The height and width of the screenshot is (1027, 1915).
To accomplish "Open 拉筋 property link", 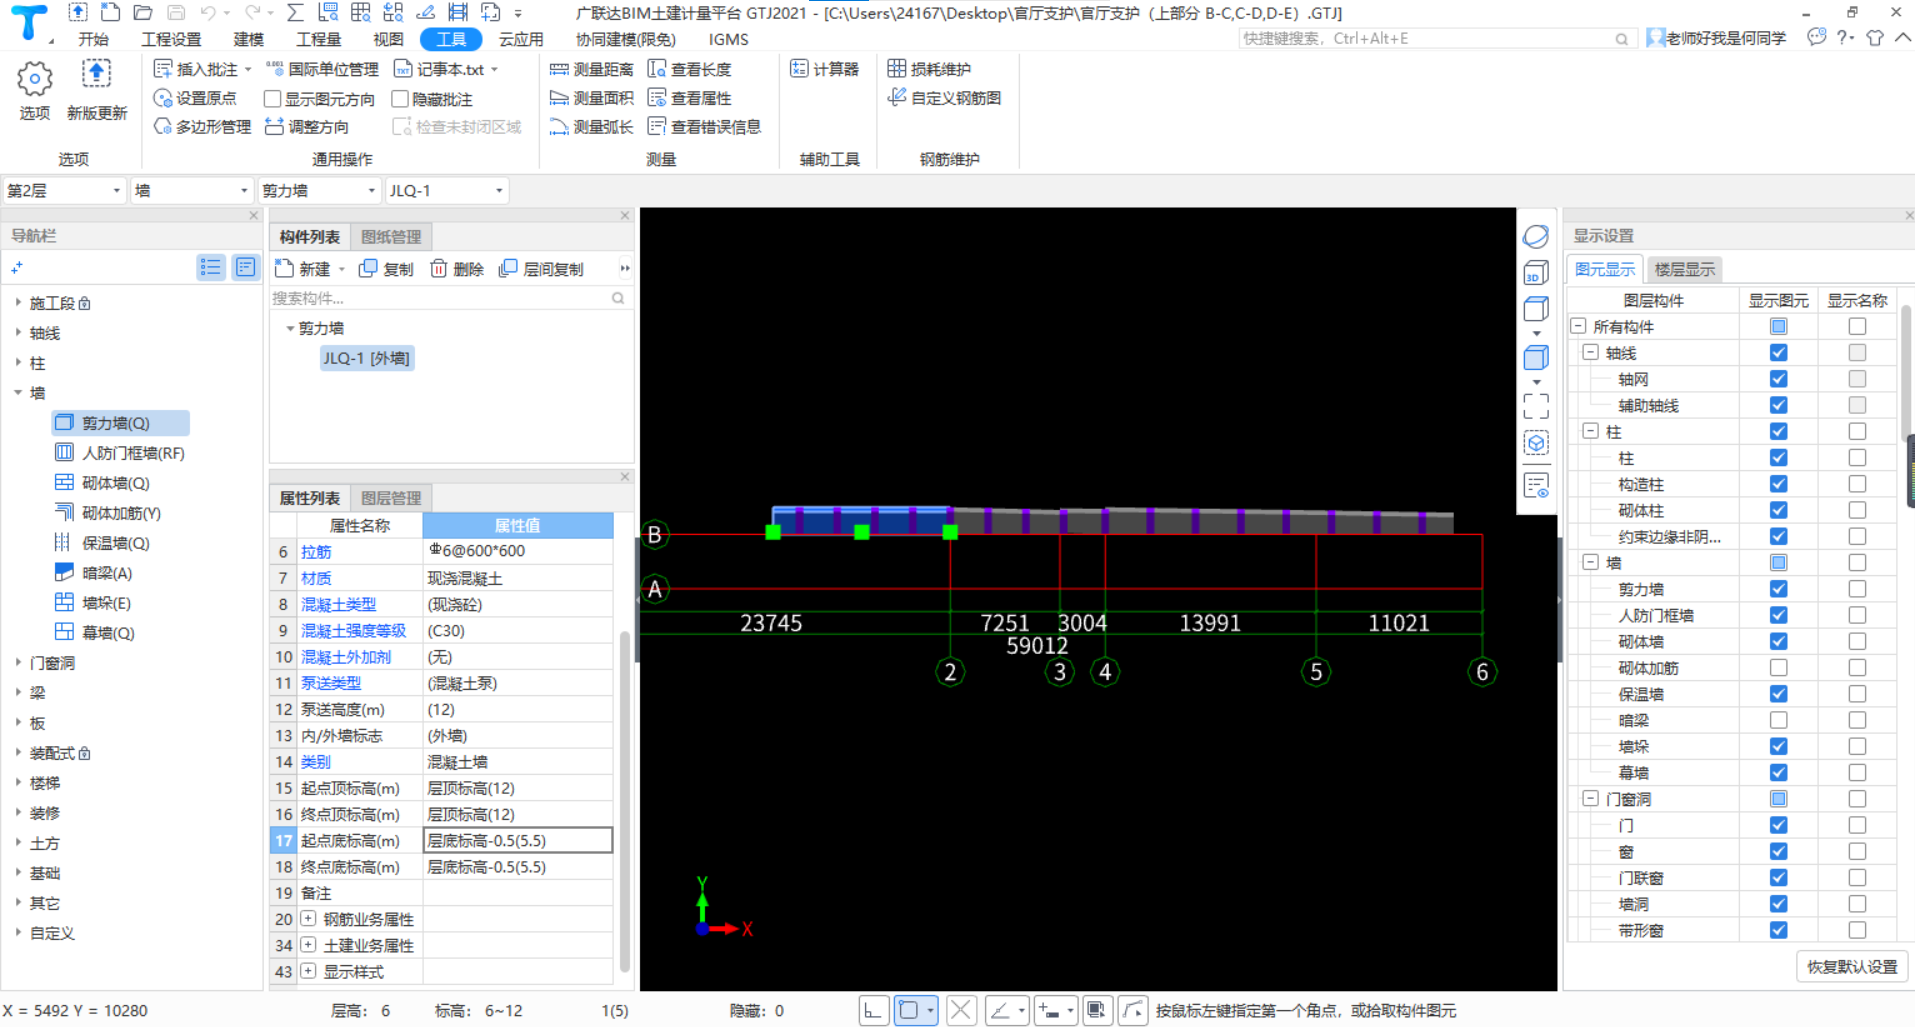I will tap(316, 551).
